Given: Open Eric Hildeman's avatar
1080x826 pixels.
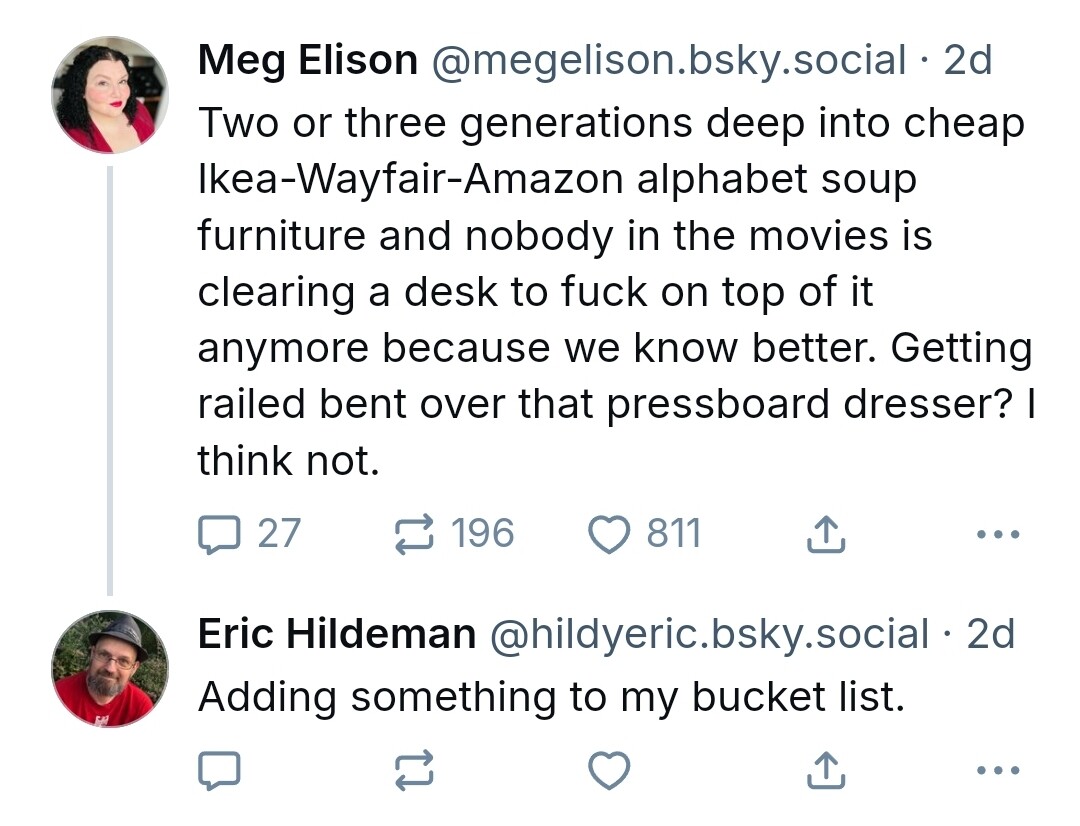Looking at the screenshot, I should coord(110,668).
